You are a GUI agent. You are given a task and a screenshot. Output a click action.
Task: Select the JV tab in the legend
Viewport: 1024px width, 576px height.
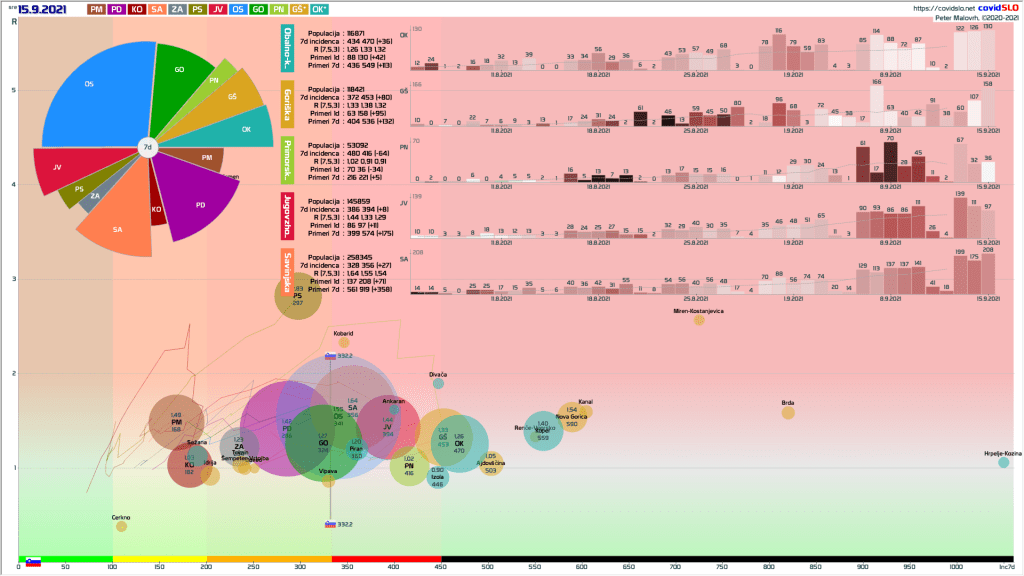(x=216, y=9)
